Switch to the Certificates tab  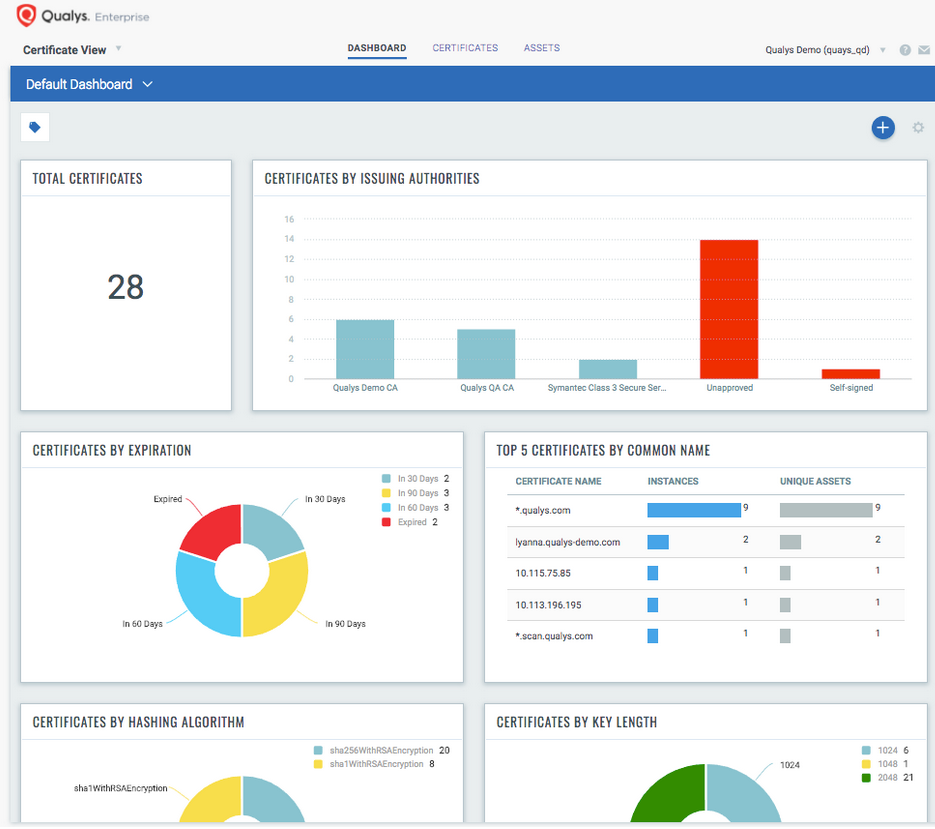[465, 48]
